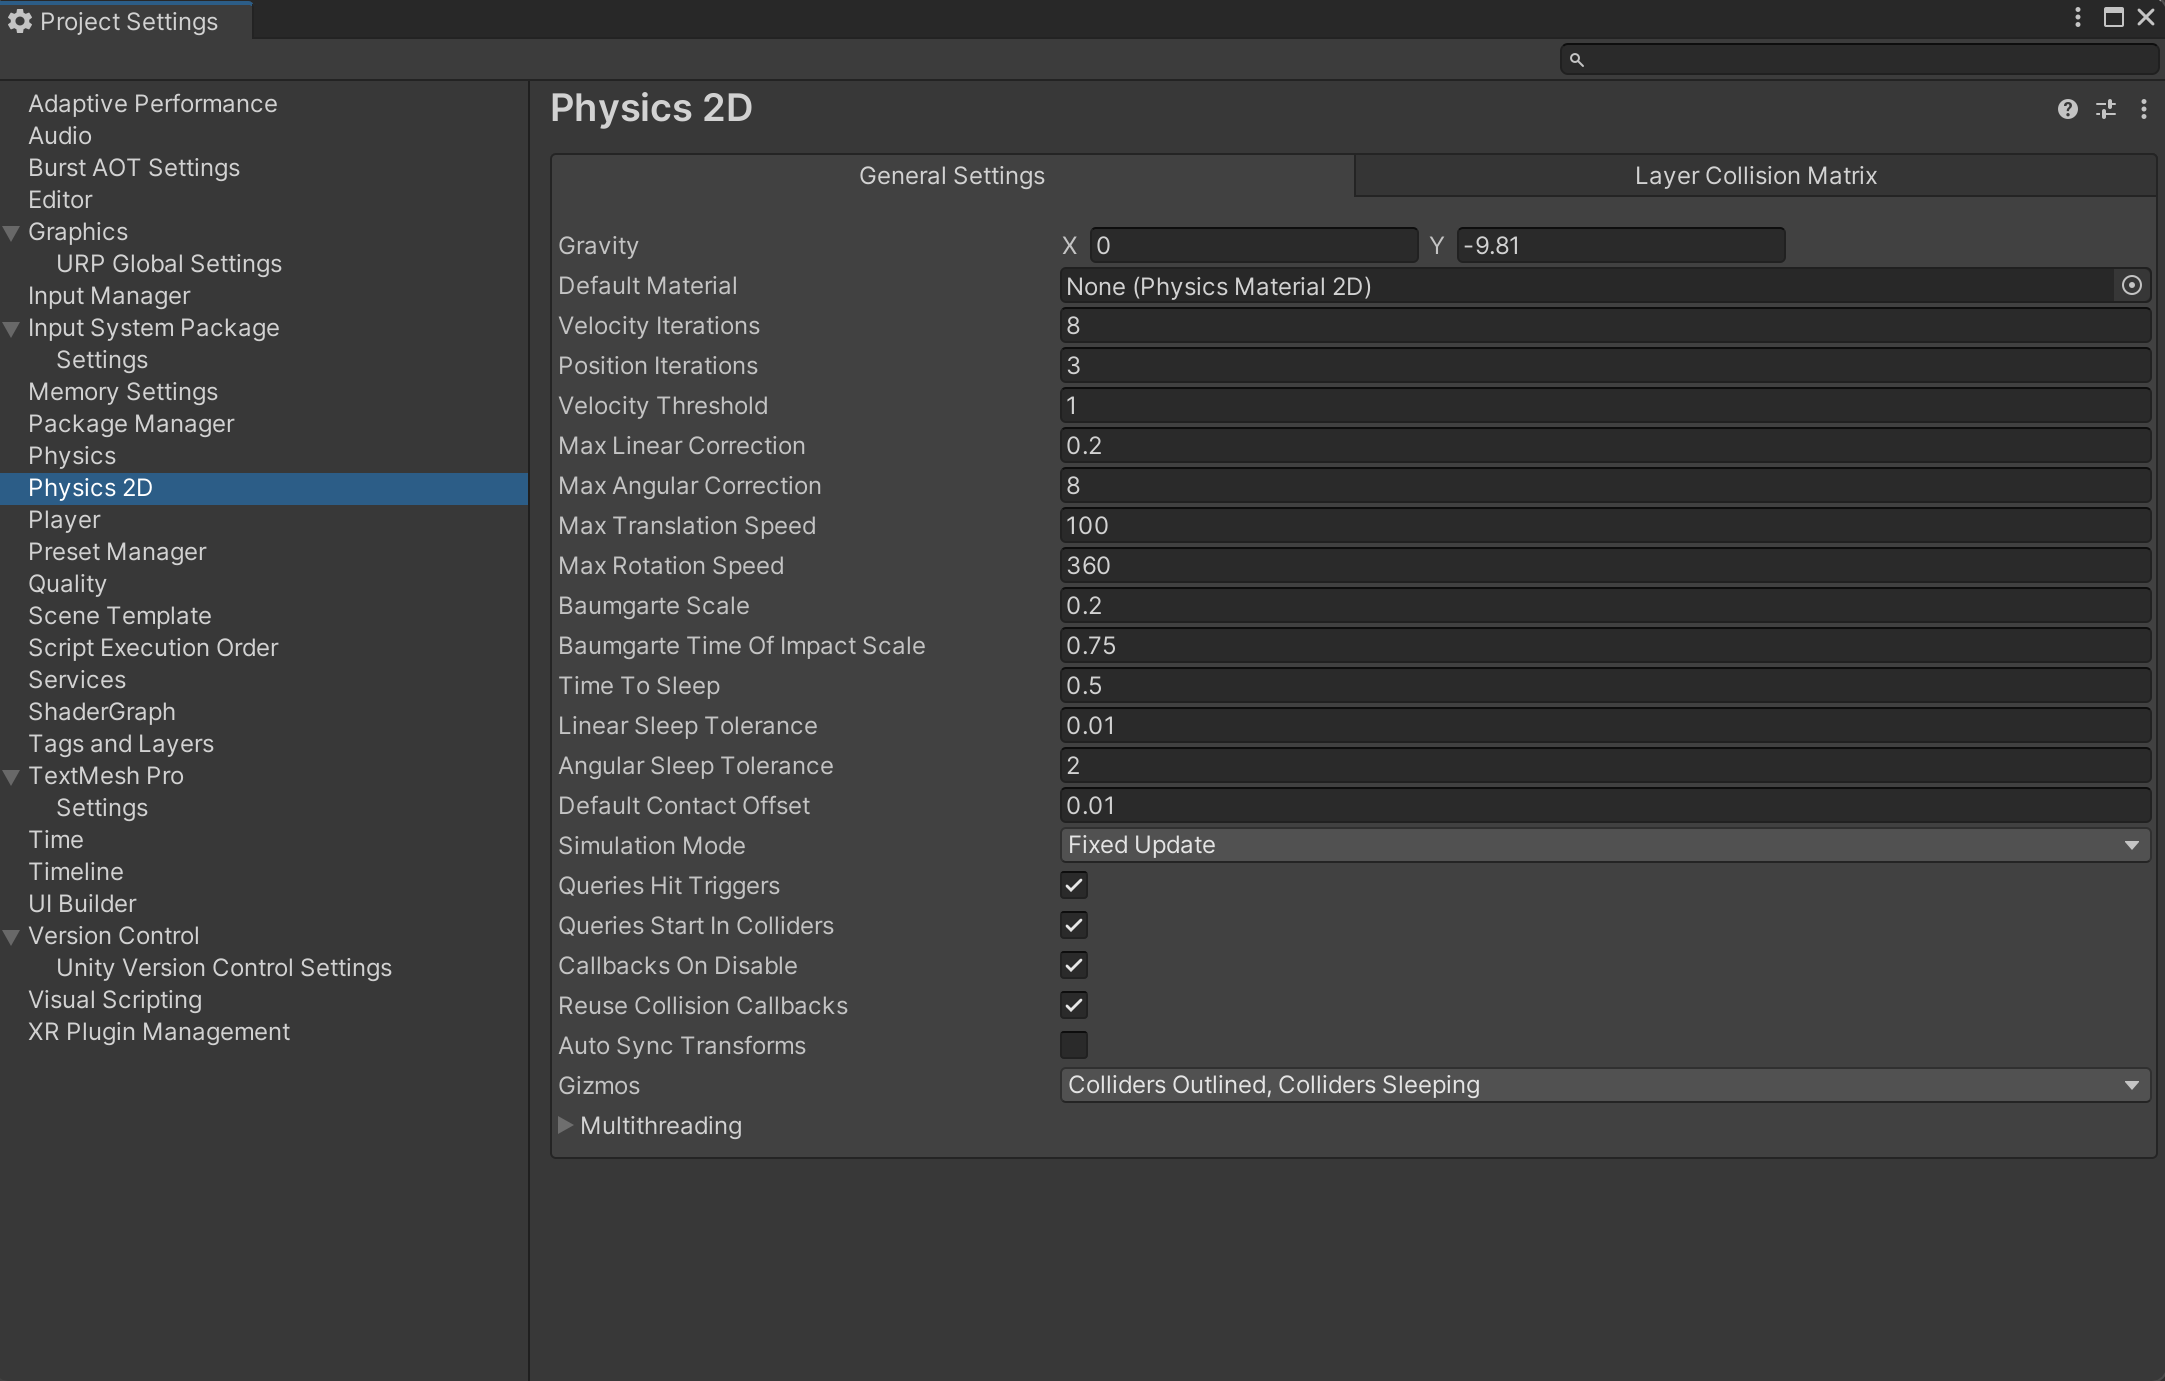
Task: Click the search magnifier icon
Action: pyautogui.click(x=1576, y=60)
